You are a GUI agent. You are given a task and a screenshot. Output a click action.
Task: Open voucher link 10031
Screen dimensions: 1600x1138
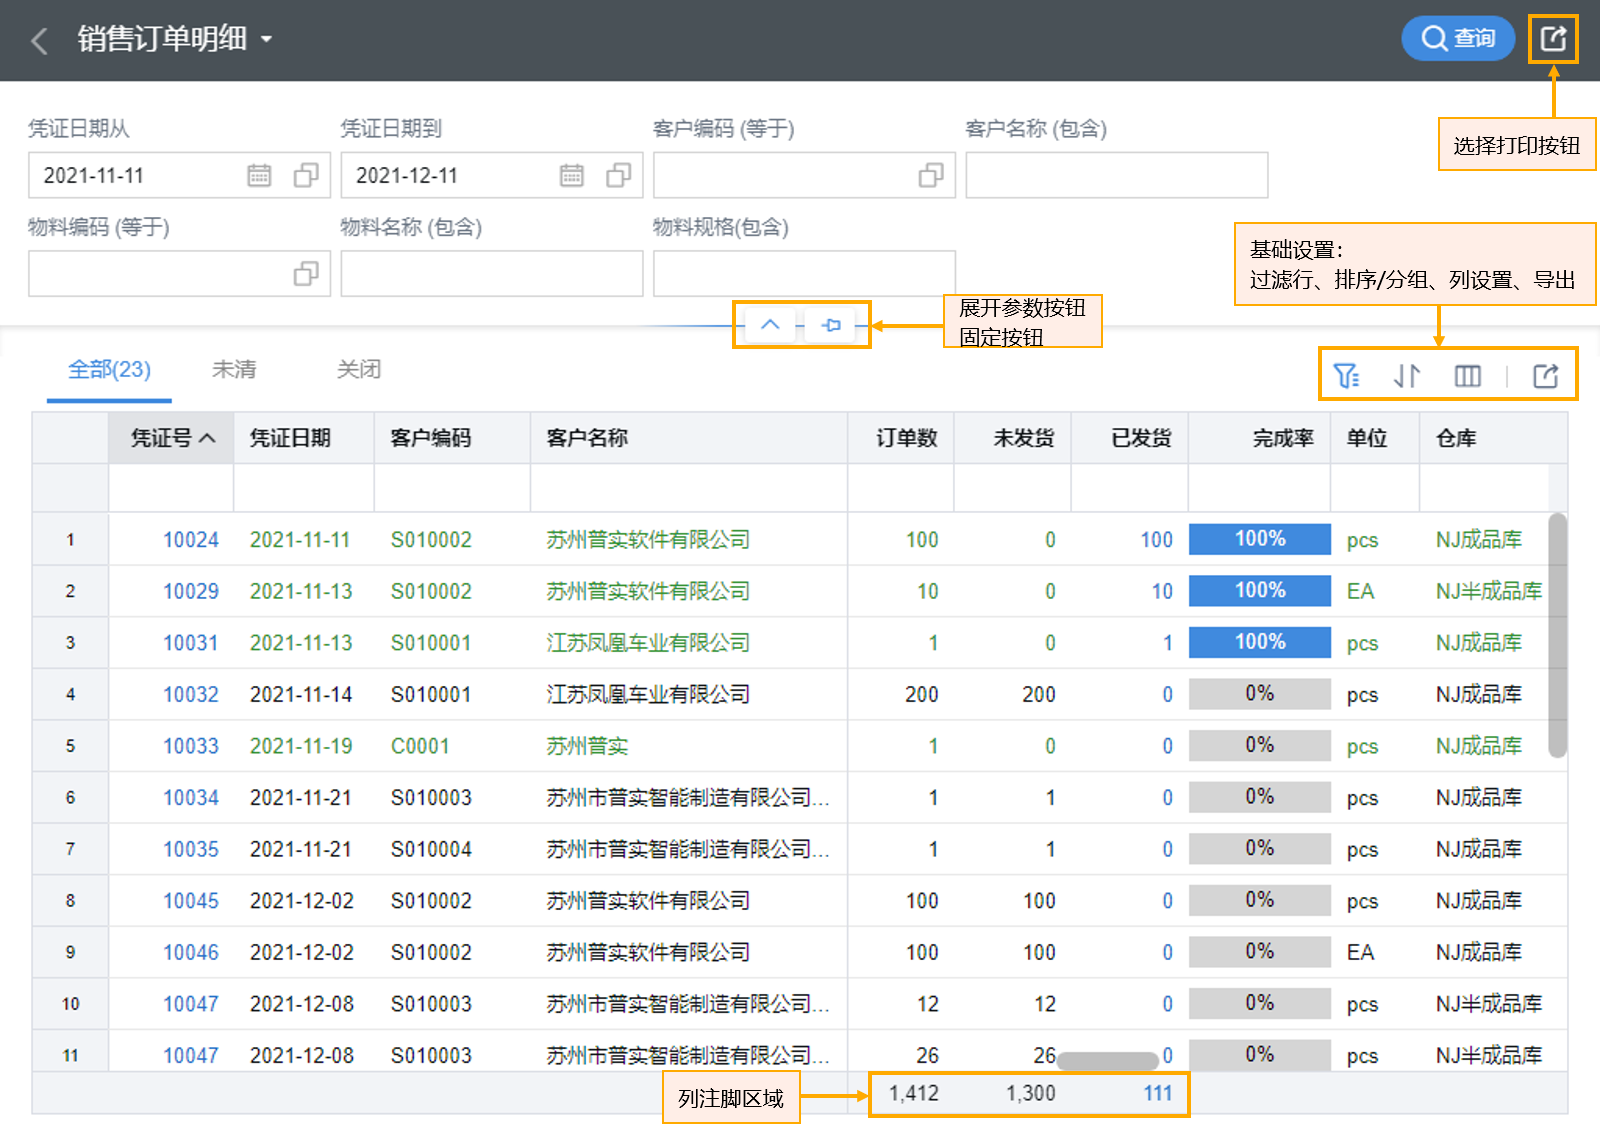[191, 643]
